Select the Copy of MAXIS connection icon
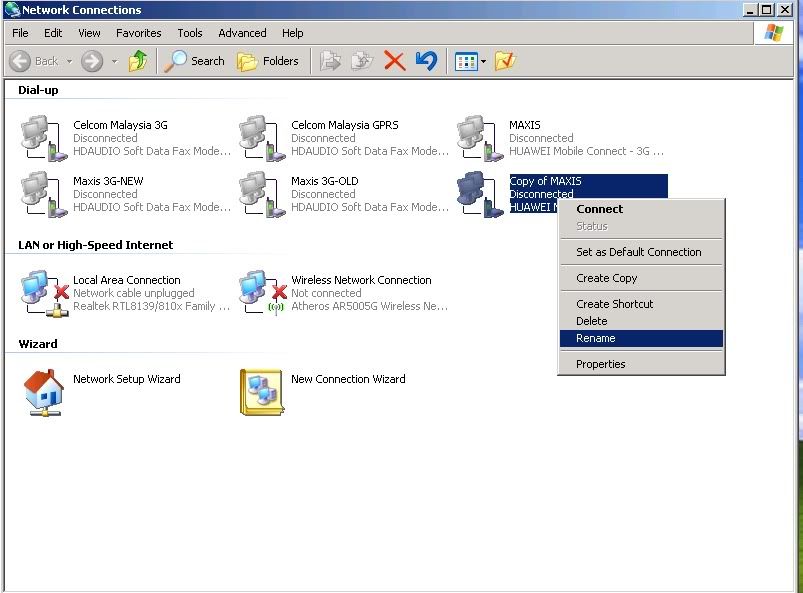Viewport: 803px width, 593px height. click(x=480, y=194)
